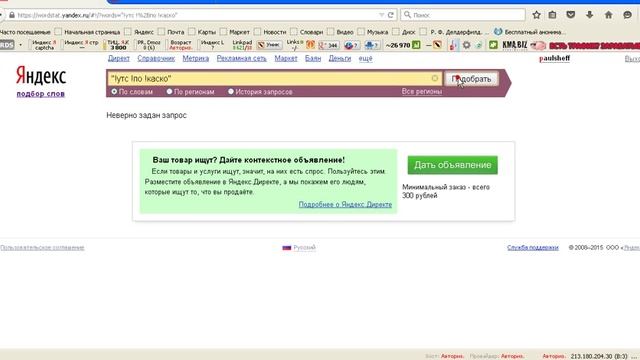Click the red thermometer icon in RDS bar
This screenshot has width=640, height=360.
click(x=453, y=45)
